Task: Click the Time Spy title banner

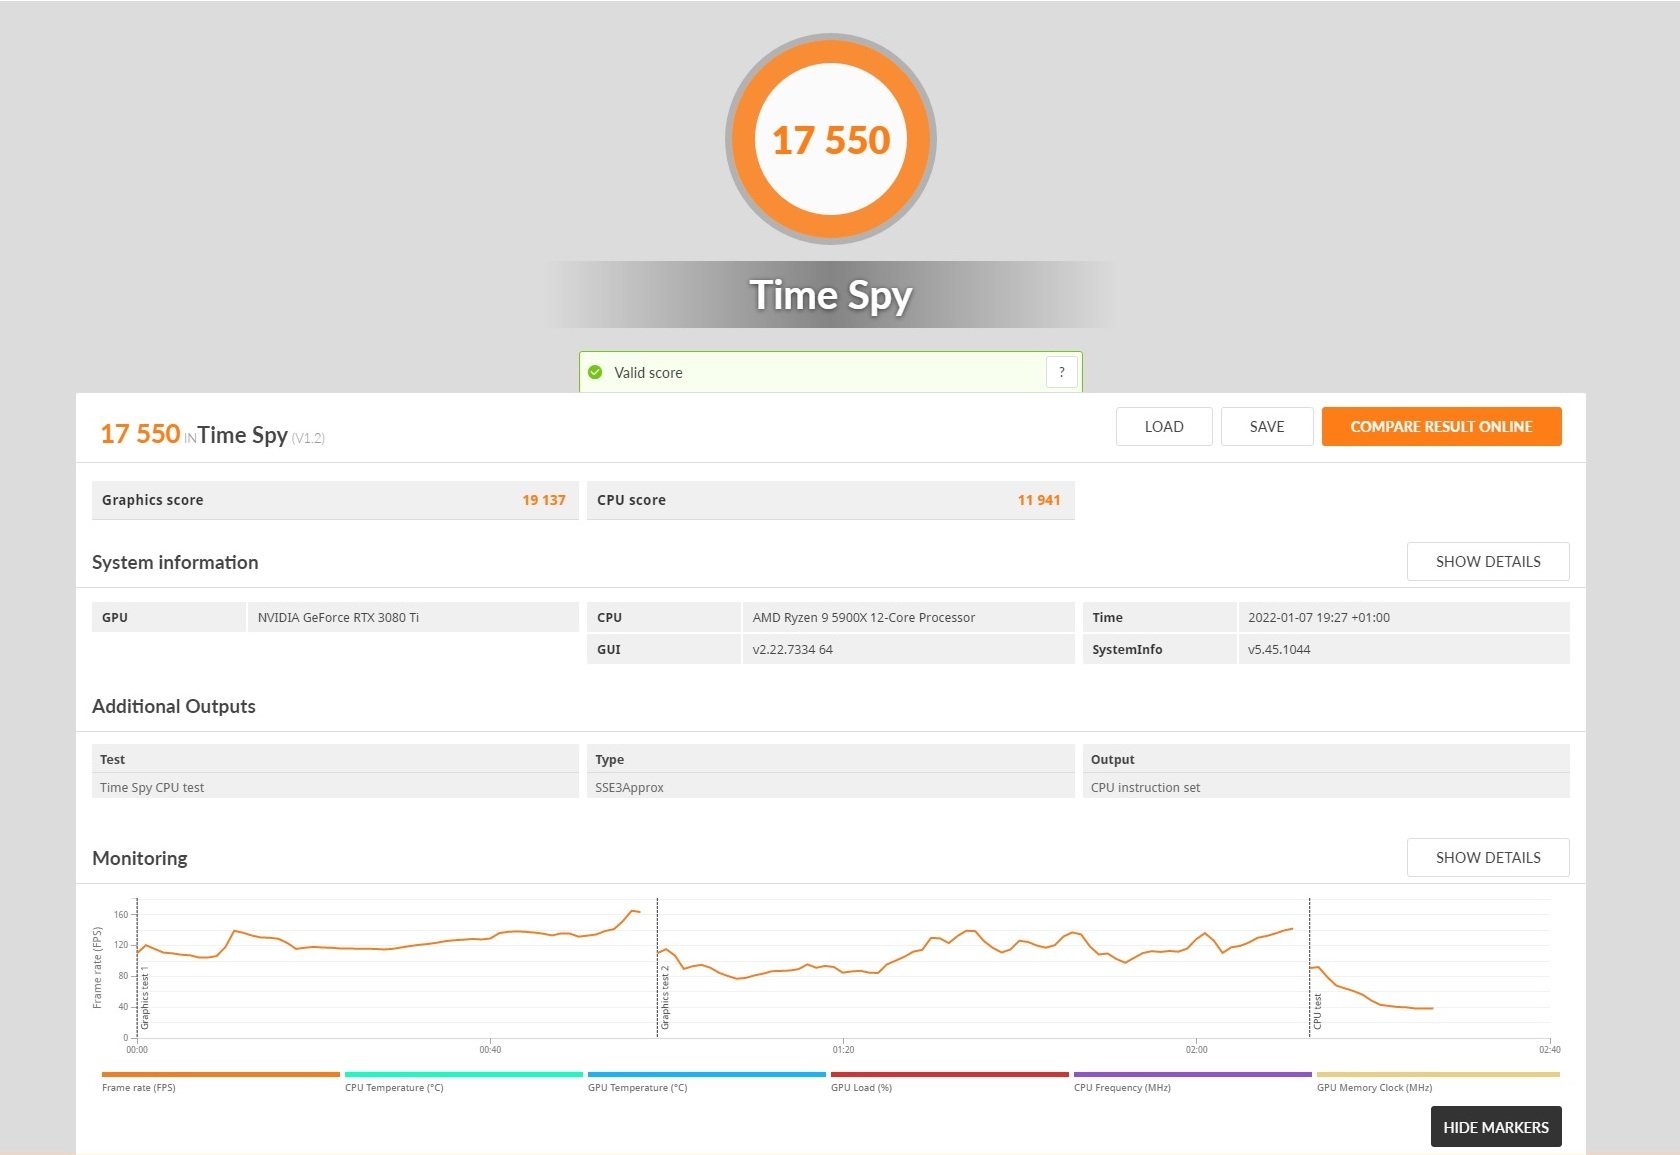Action: 831,295
